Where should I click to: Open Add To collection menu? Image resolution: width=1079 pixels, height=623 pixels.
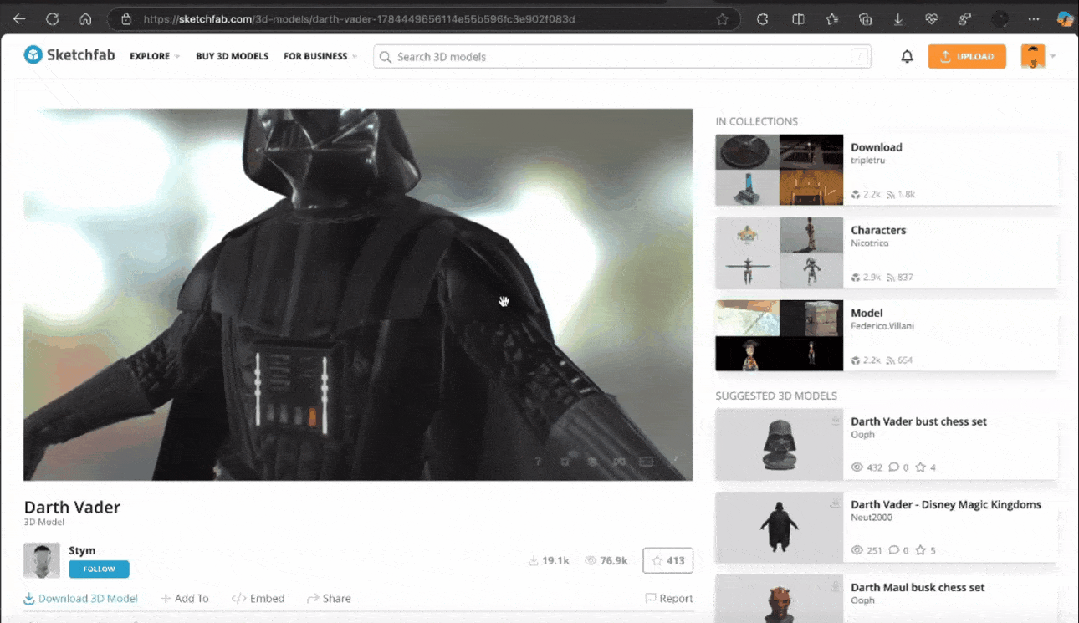(184, 598)
